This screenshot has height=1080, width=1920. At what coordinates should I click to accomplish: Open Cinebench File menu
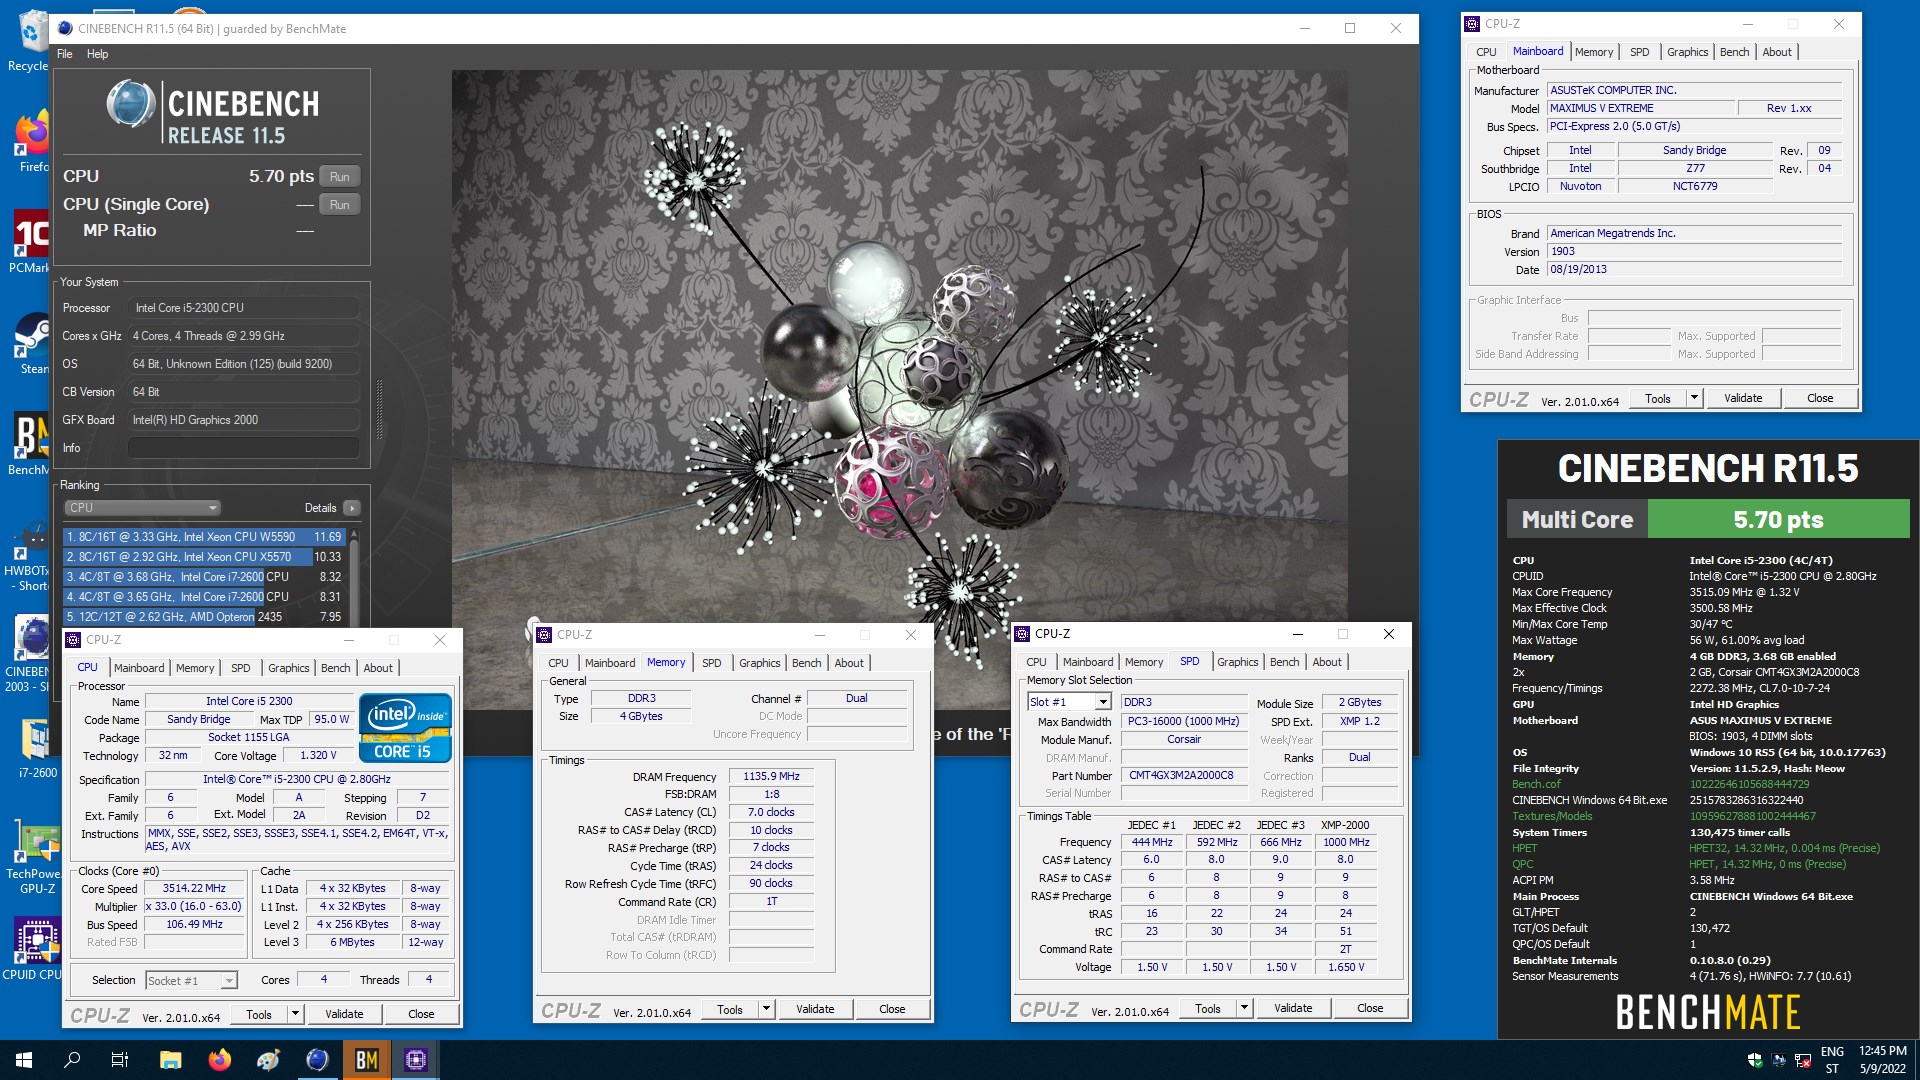(64, 54)
